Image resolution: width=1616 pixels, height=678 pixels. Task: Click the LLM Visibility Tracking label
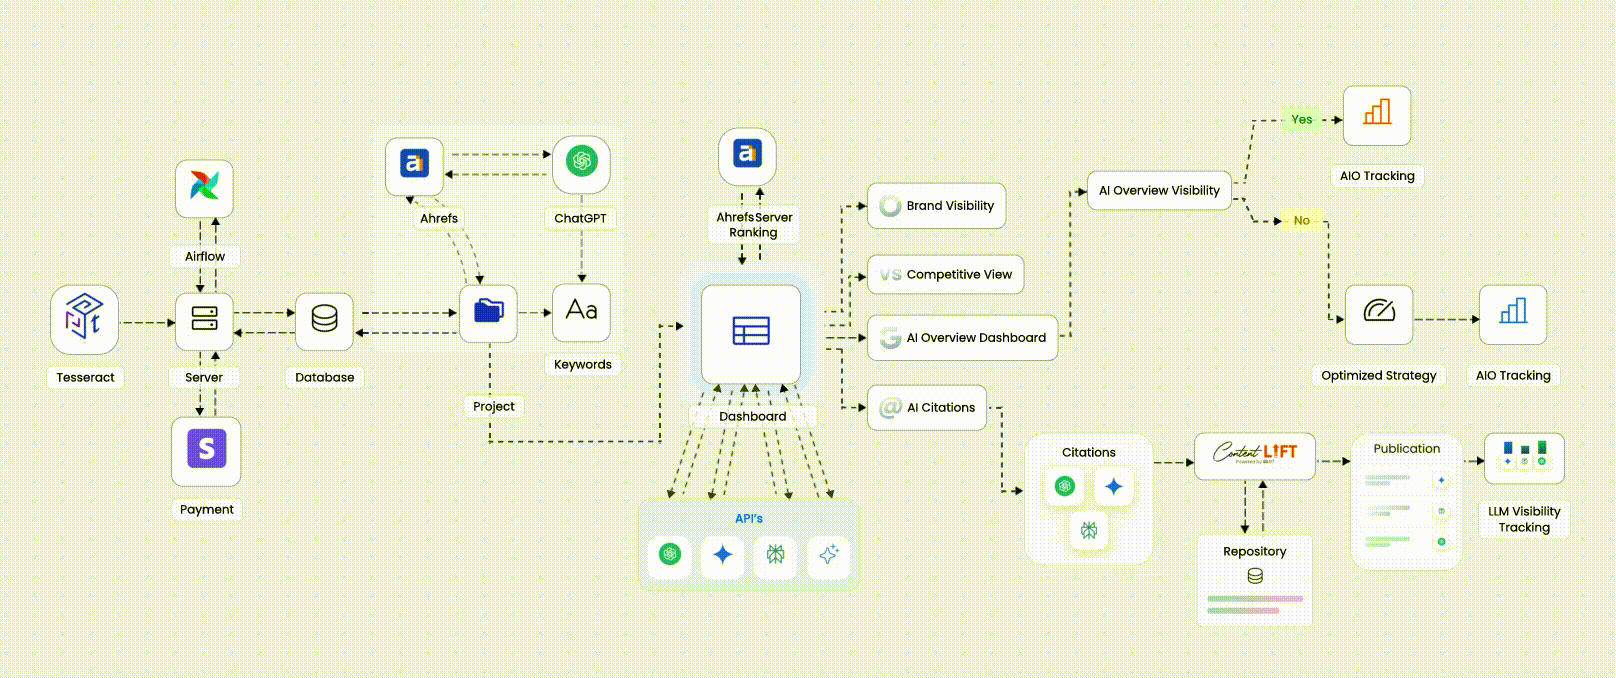coord(1524,519)
